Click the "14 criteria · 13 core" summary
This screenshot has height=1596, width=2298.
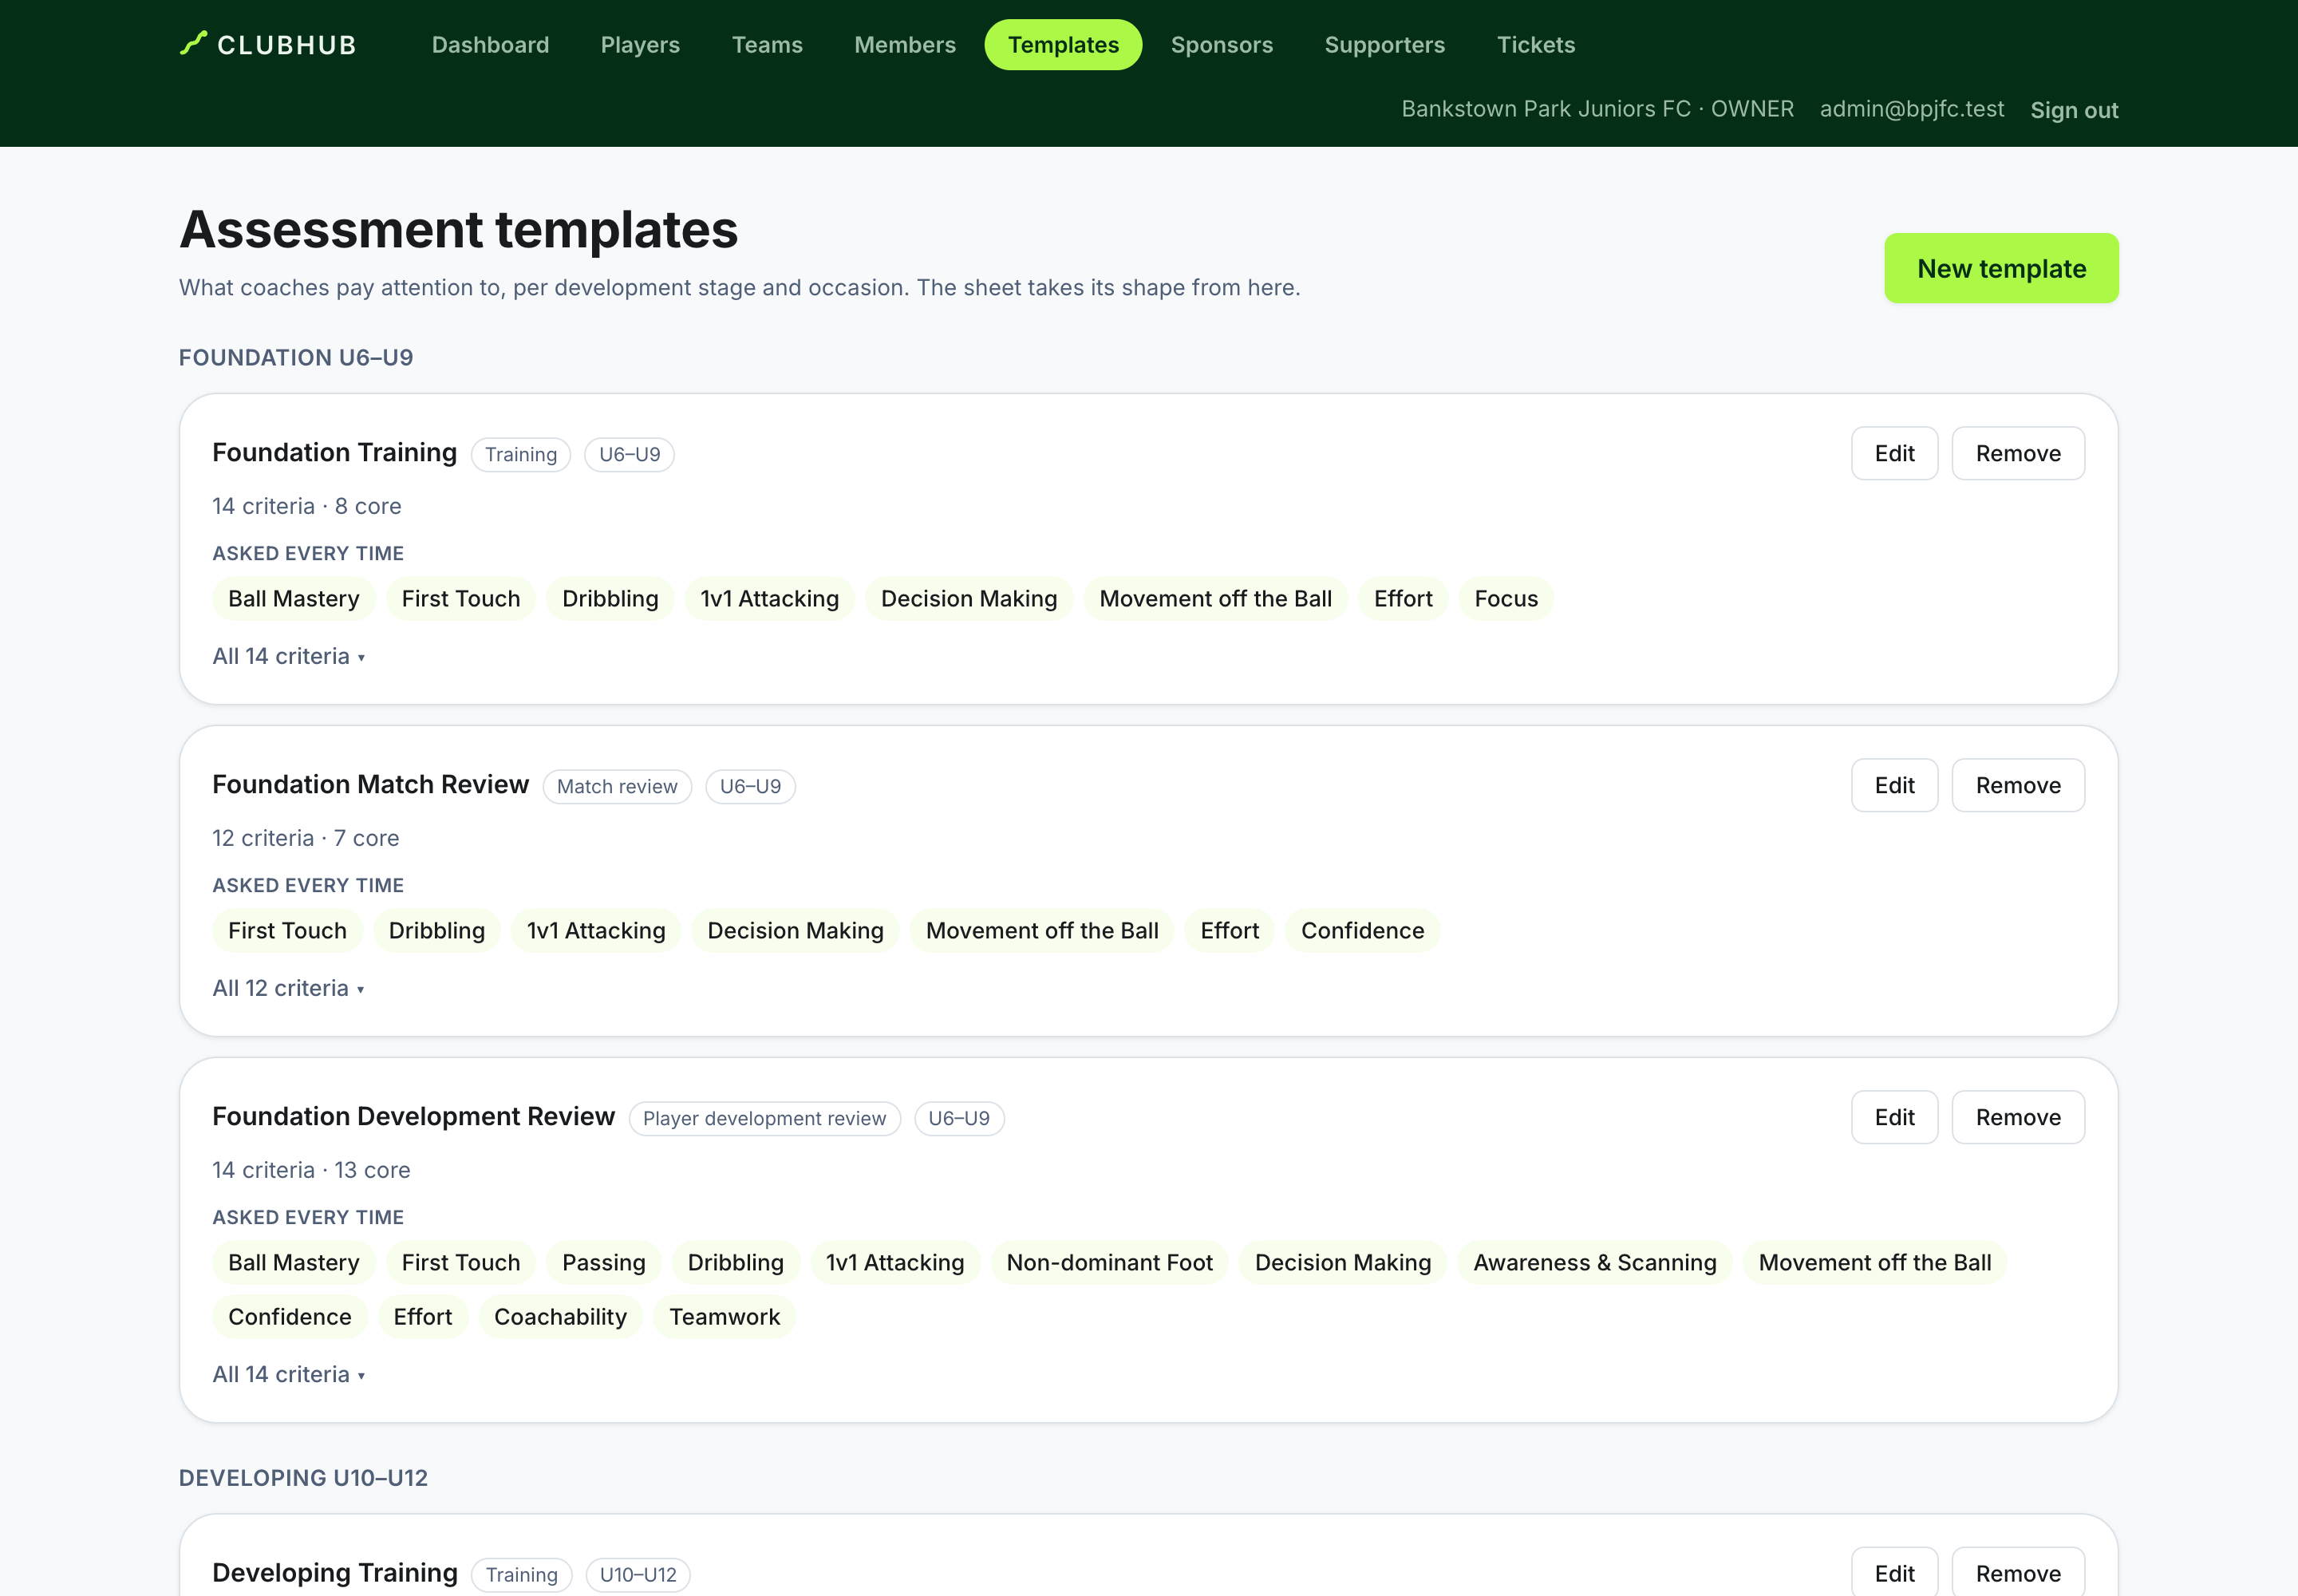(311, 1170)
